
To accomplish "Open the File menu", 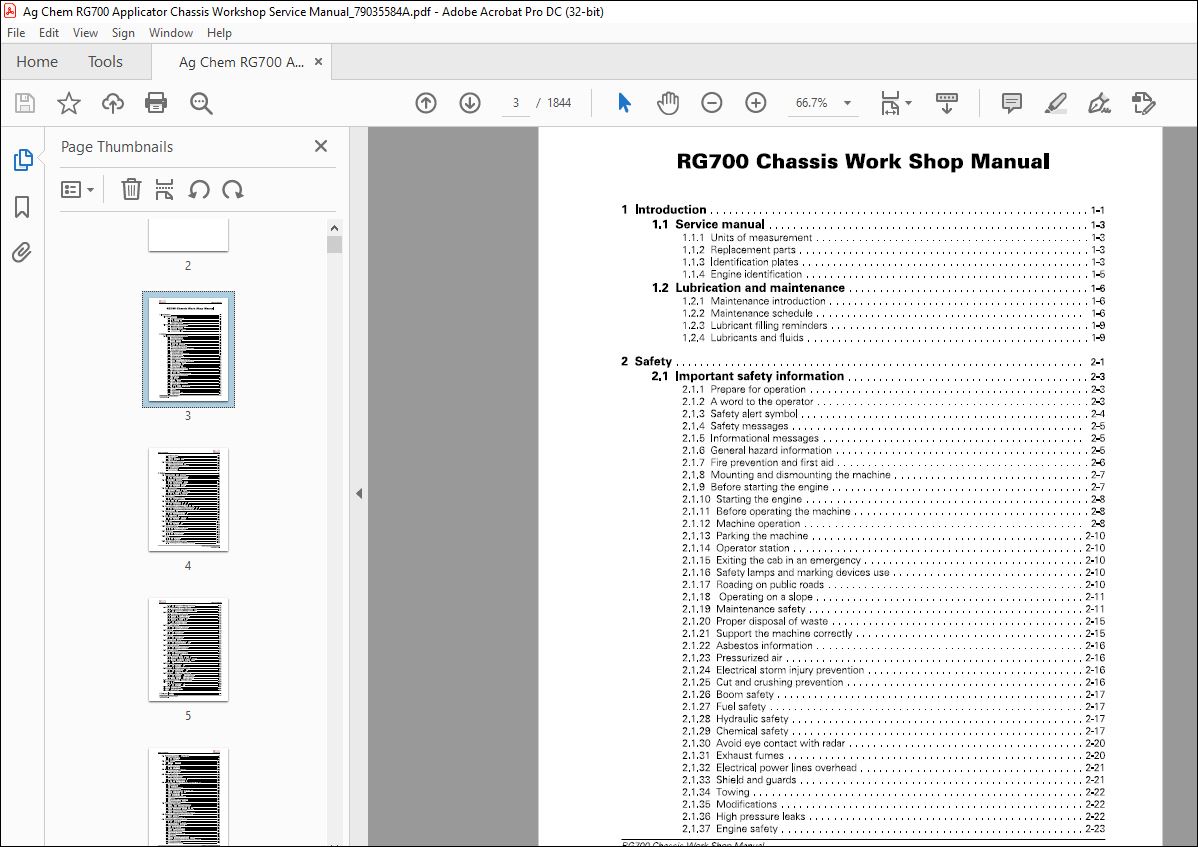I will (16, 33).
